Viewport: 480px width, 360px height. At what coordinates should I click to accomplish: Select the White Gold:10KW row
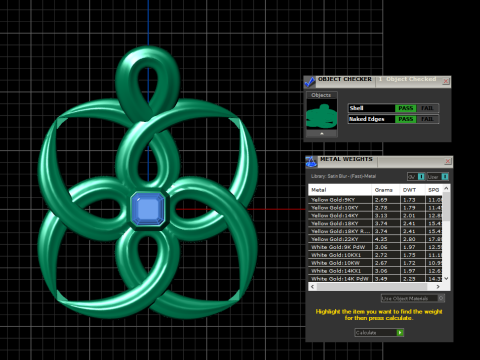[x=375, y=263]
